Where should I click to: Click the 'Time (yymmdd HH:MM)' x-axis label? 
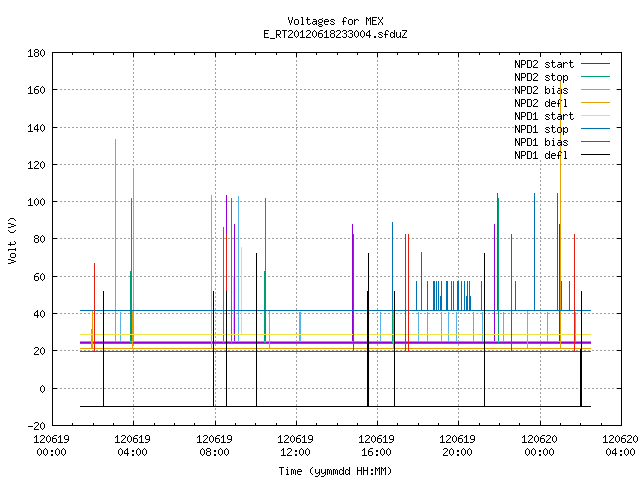(x=335, y=471)
